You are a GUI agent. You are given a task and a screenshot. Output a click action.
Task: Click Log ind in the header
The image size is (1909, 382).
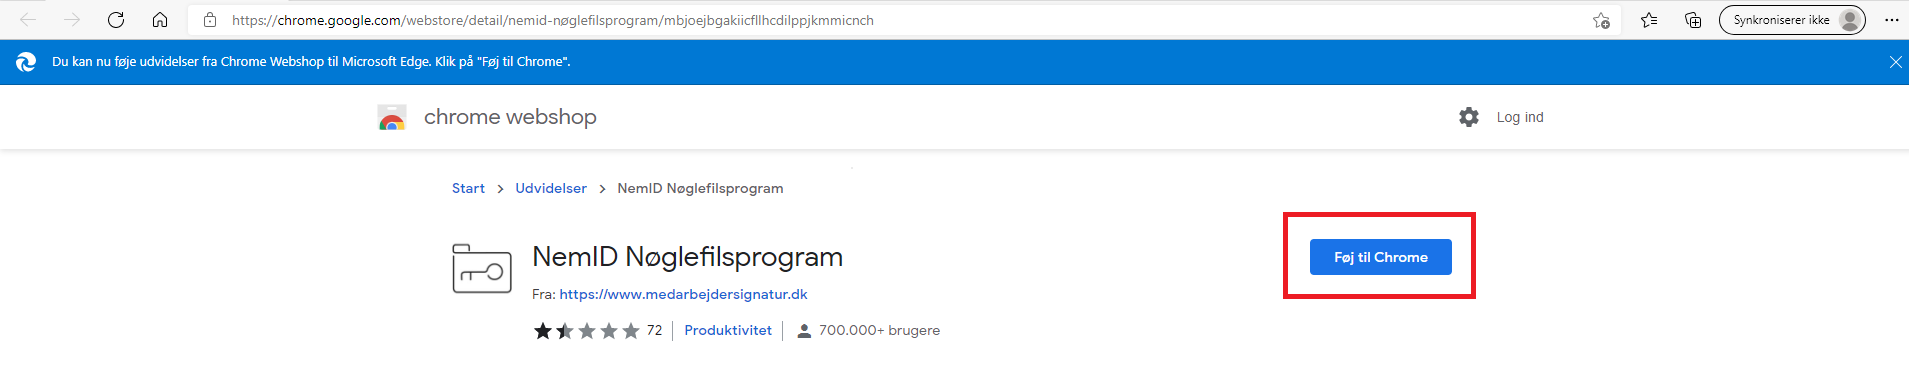coord(1520,117)
